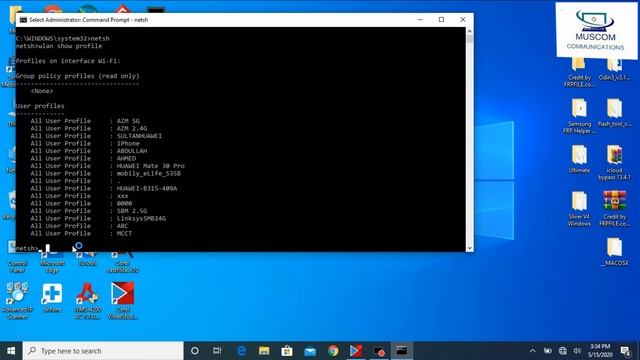Click the 'HUAWEI-B315-409A' profile name

pyautogui.click(x=147, y=189)
